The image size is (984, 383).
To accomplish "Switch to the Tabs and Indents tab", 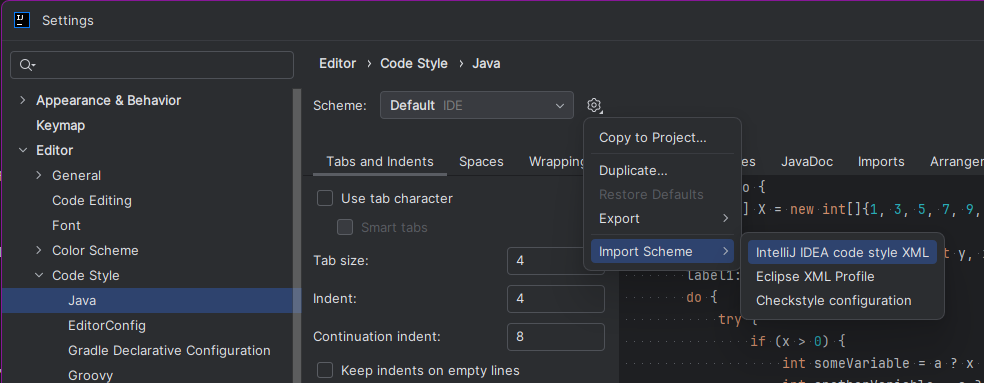I will click(380, 161).
